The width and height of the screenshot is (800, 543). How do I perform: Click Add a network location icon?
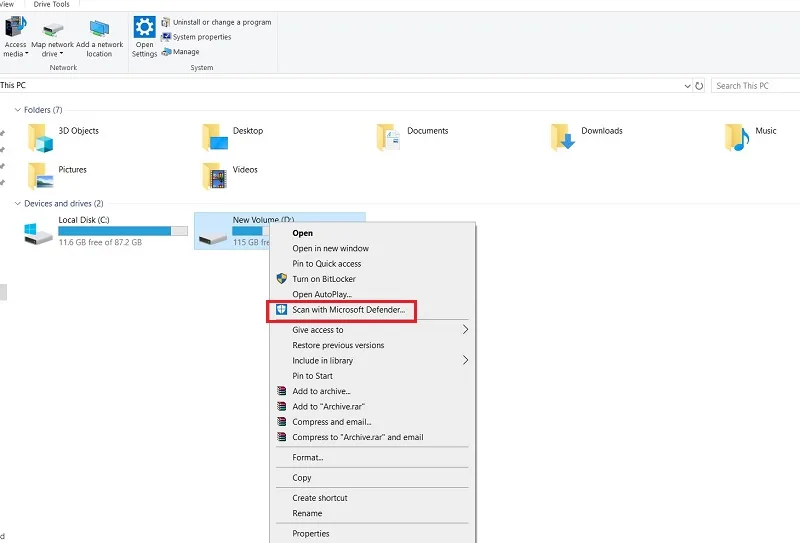[99, 29]
